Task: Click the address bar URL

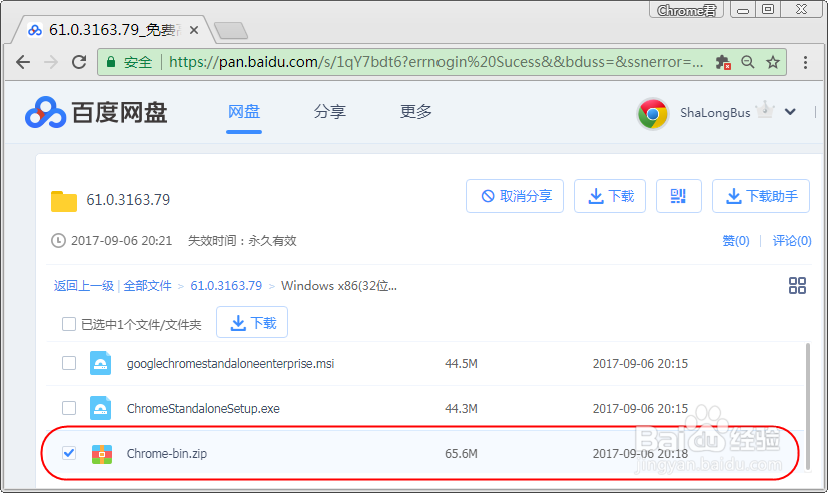Action: tap(436, 62)
